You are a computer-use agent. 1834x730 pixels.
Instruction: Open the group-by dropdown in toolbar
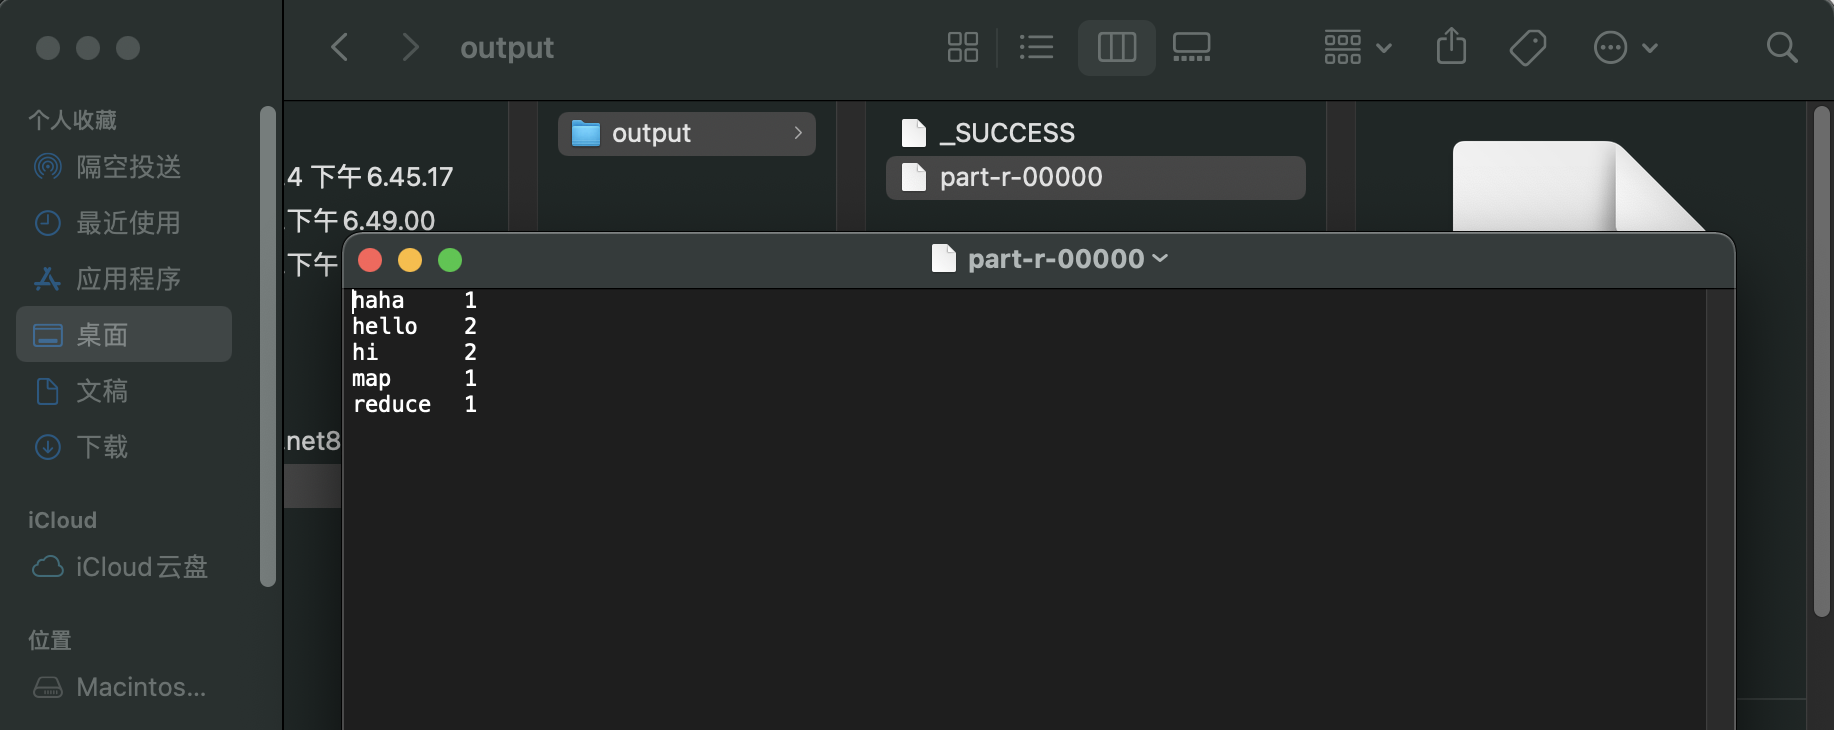pyautogui.click(x=1357, y=47)
